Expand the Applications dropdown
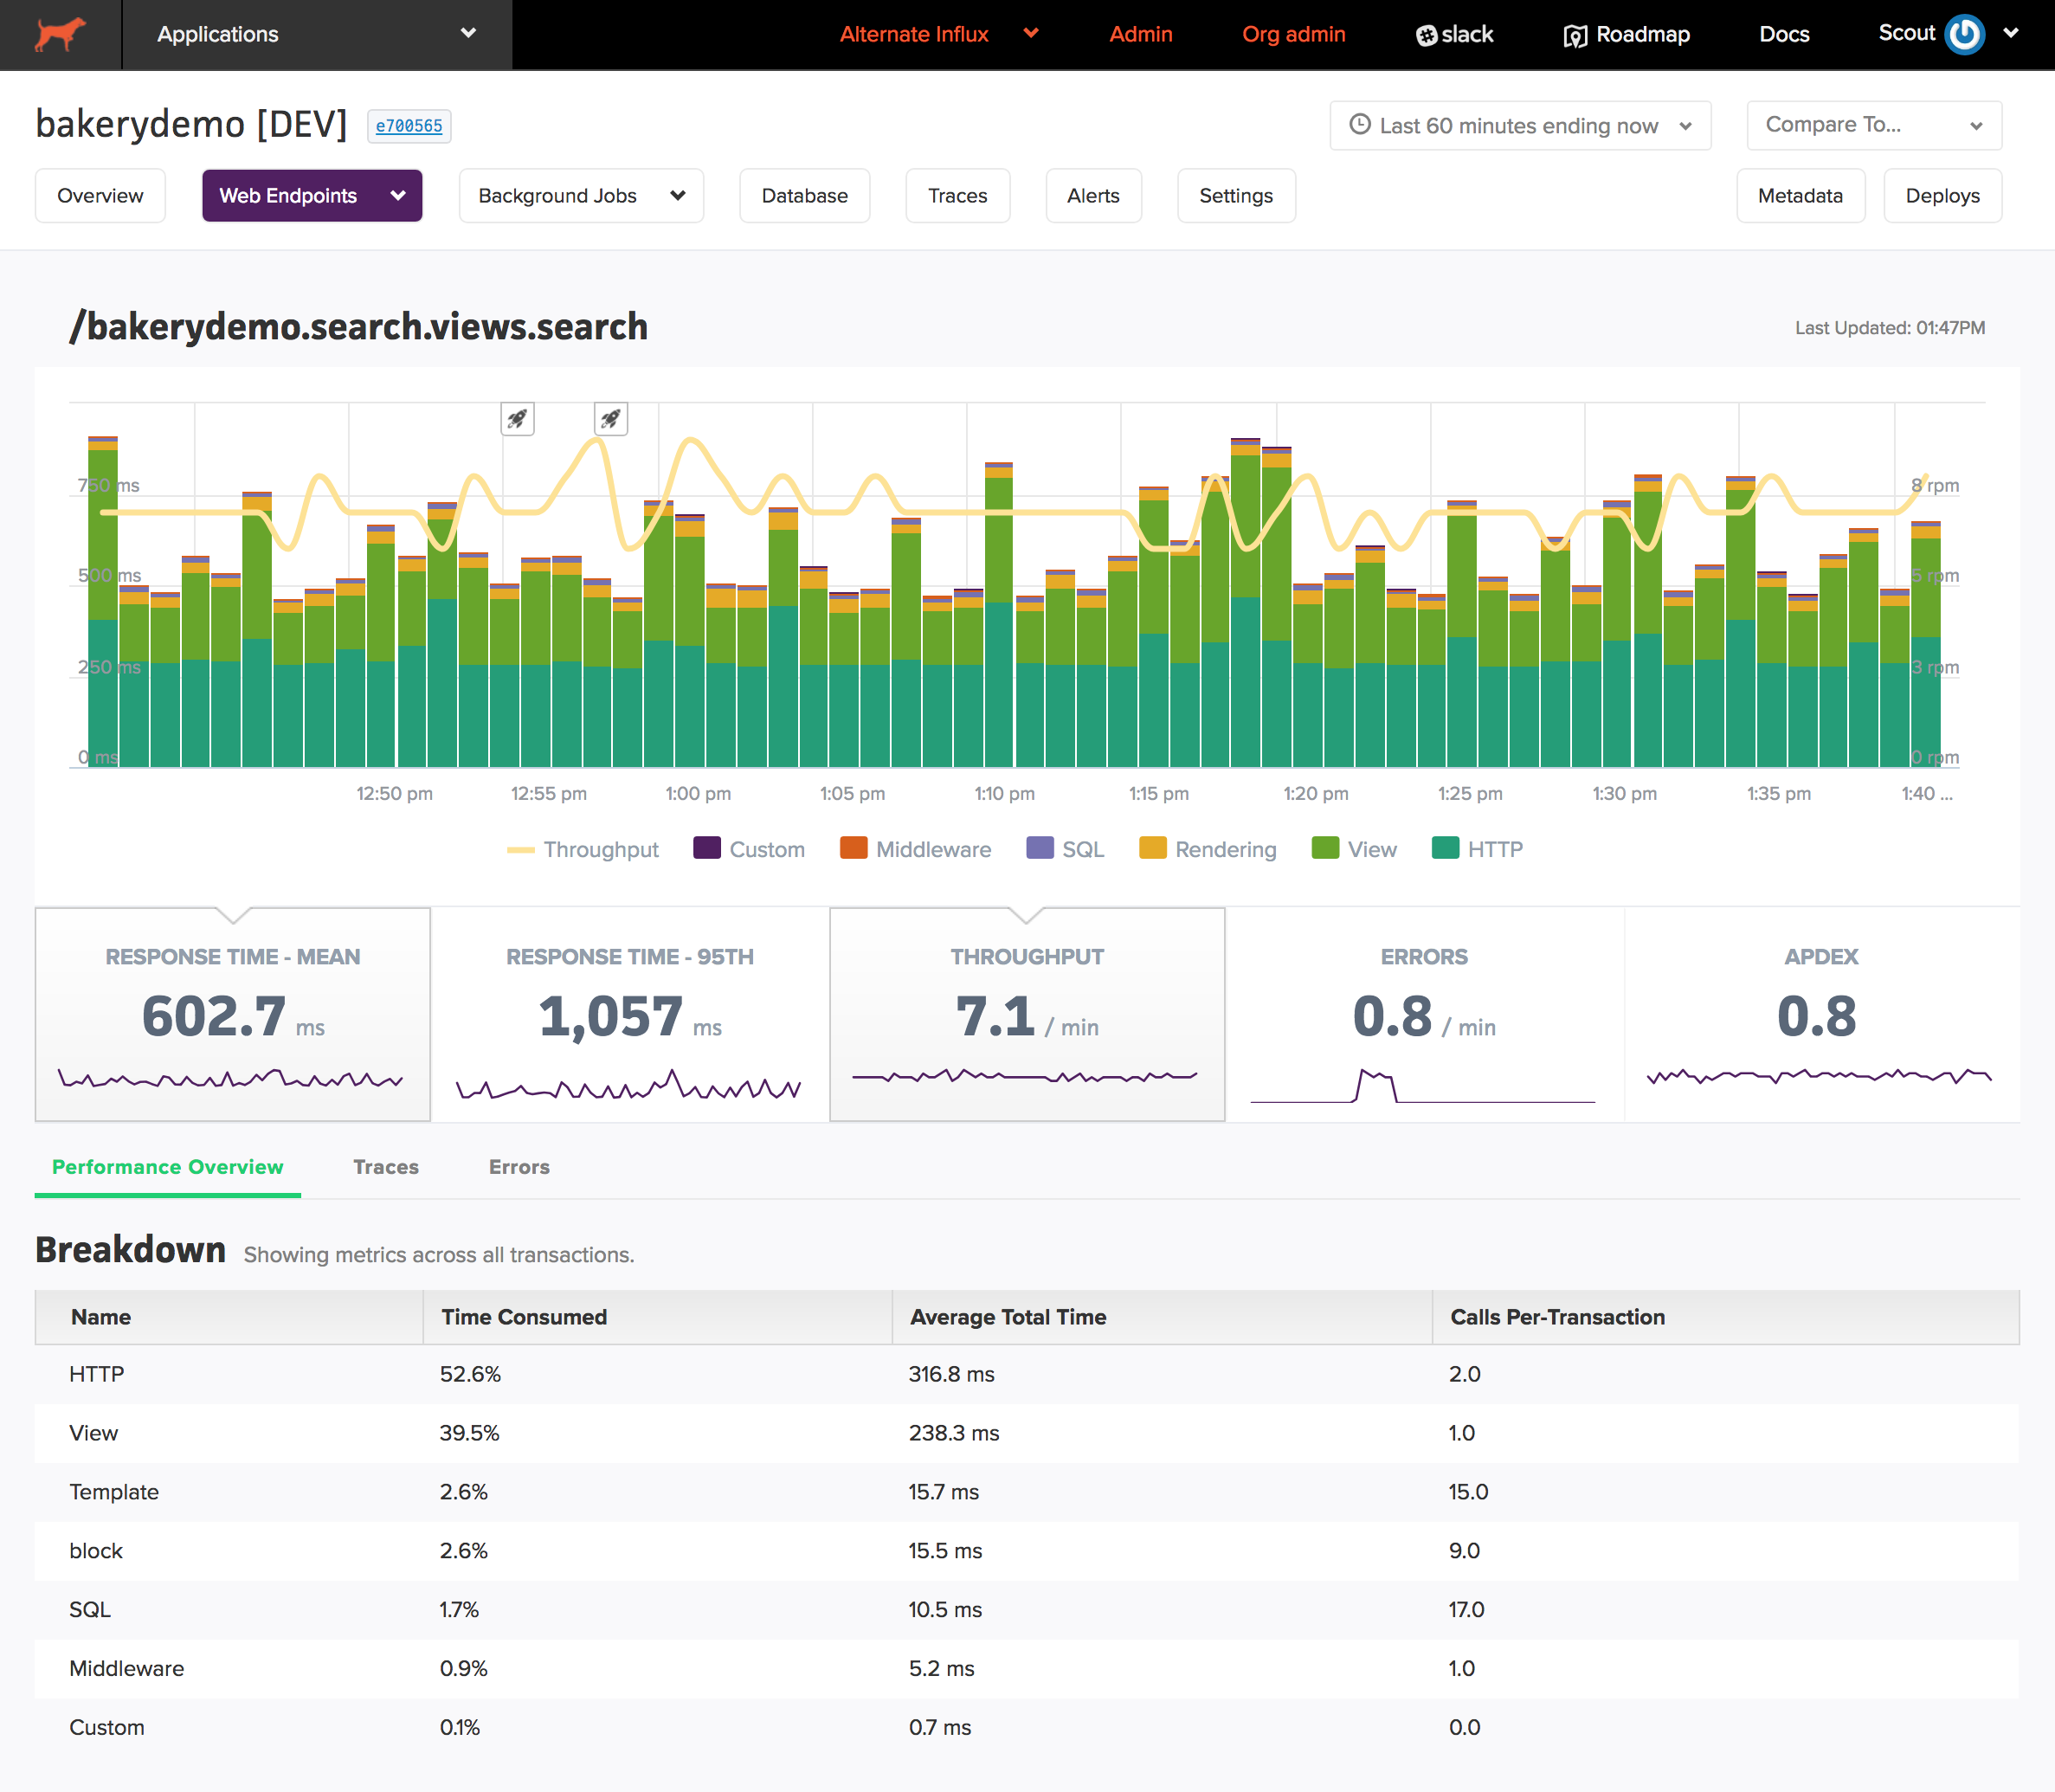This screenshot has height=1792, width=2055. [x=317, y=34]
